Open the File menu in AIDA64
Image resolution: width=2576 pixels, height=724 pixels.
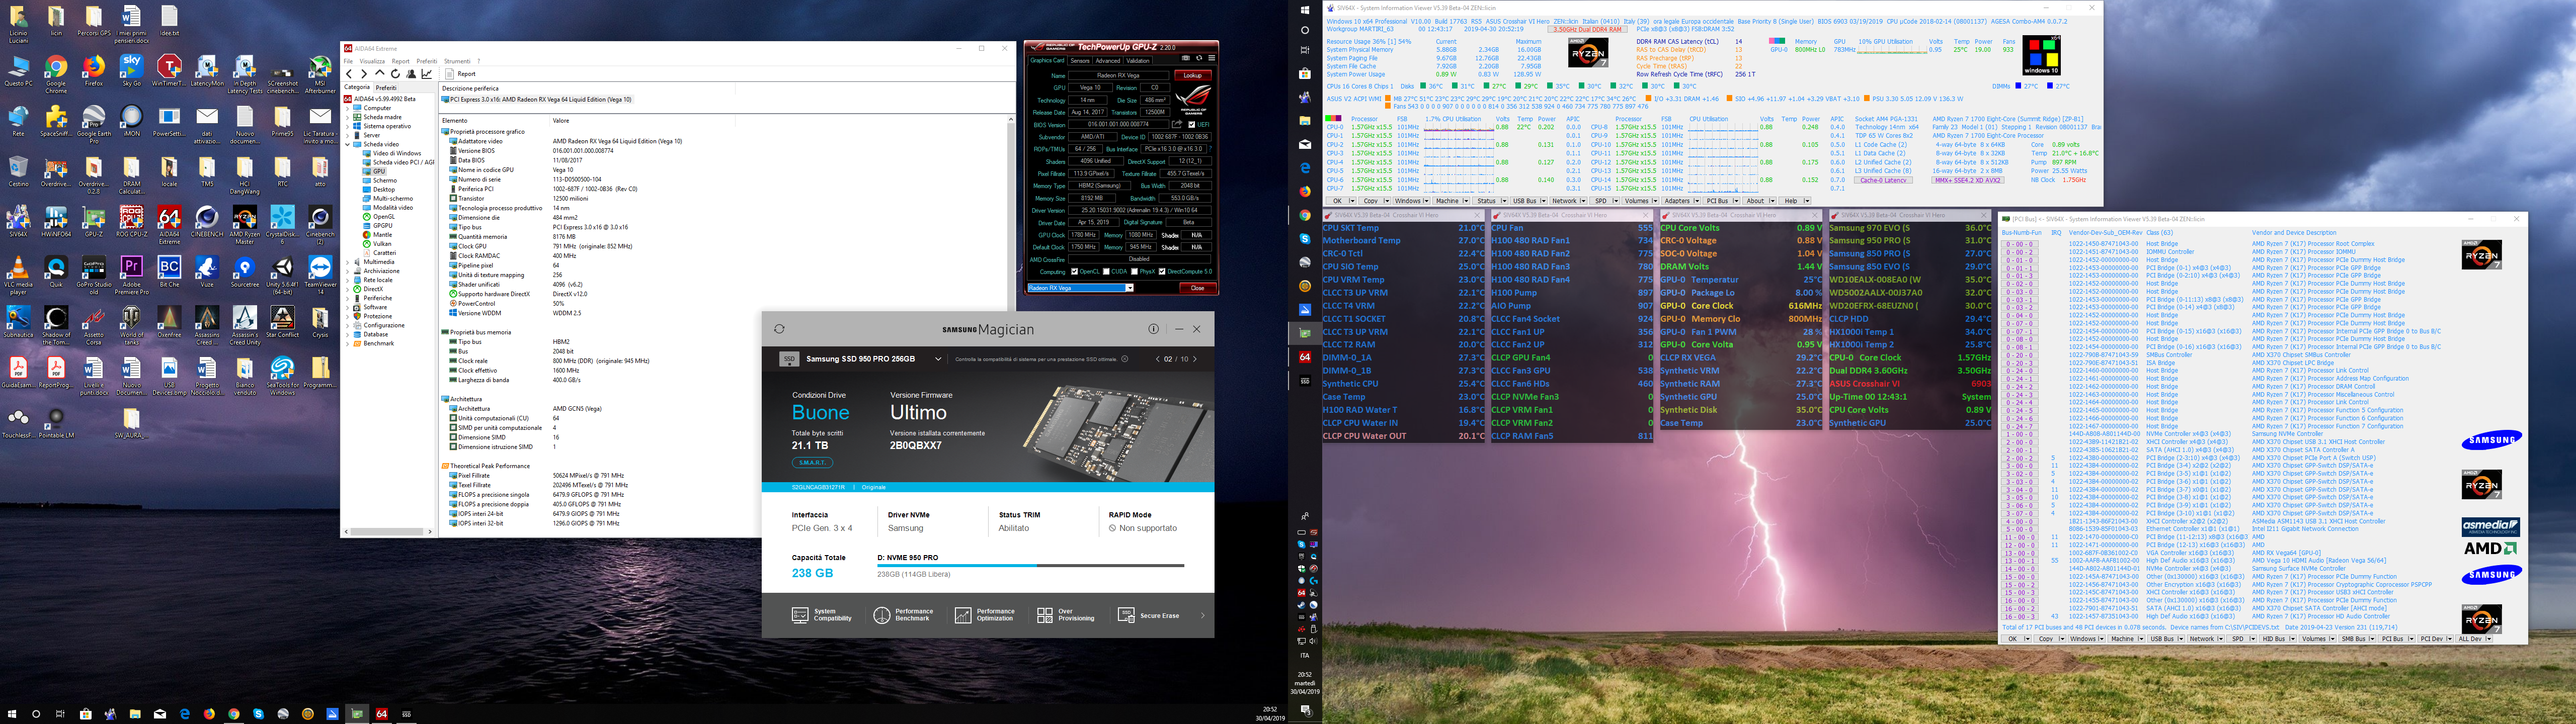(349, 61)
